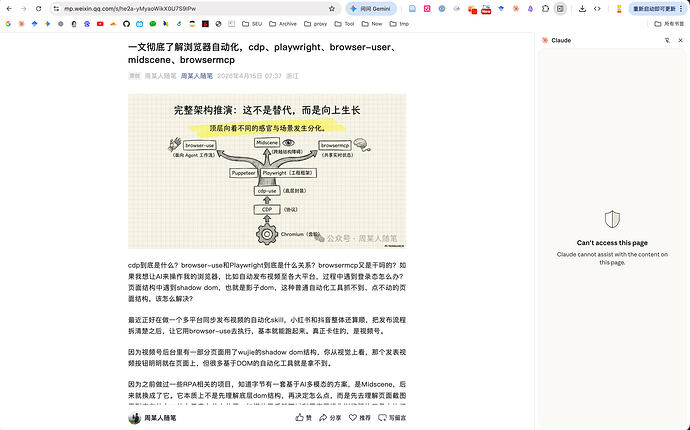Open the Ask Gemini button
This screenshot has height=430, width=690.
point(371,8)
